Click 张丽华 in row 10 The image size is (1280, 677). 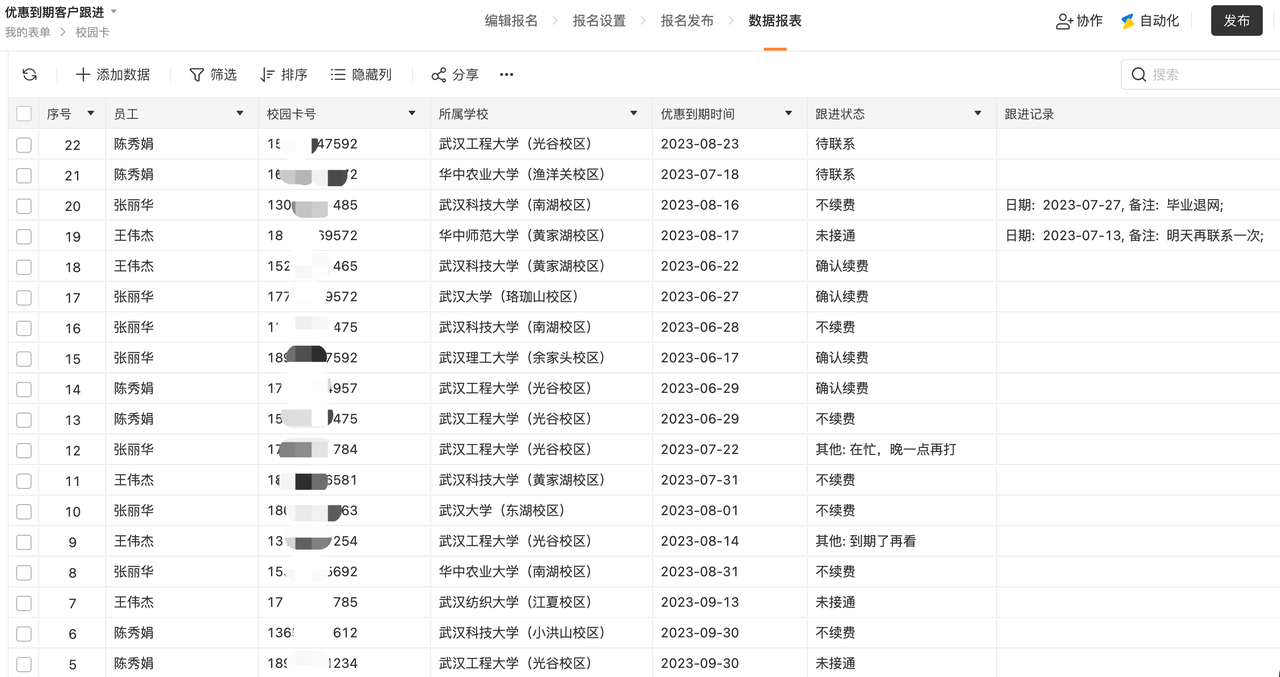(x=134, y=510)
